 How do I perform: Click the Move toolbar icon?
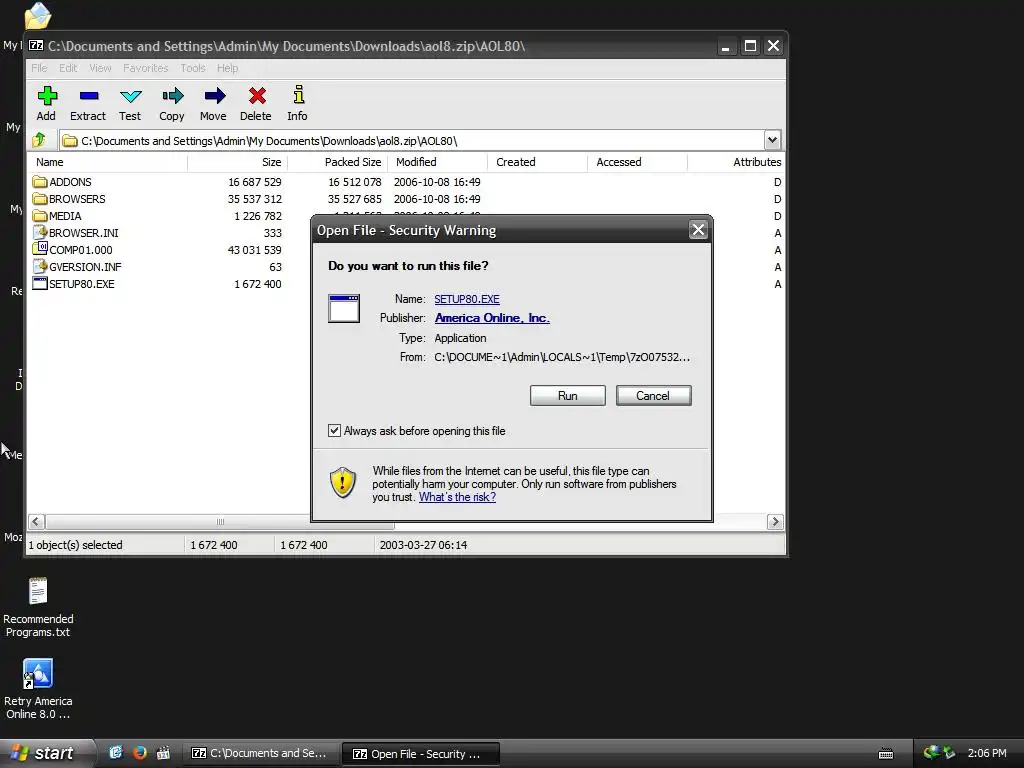click(214, 96)
